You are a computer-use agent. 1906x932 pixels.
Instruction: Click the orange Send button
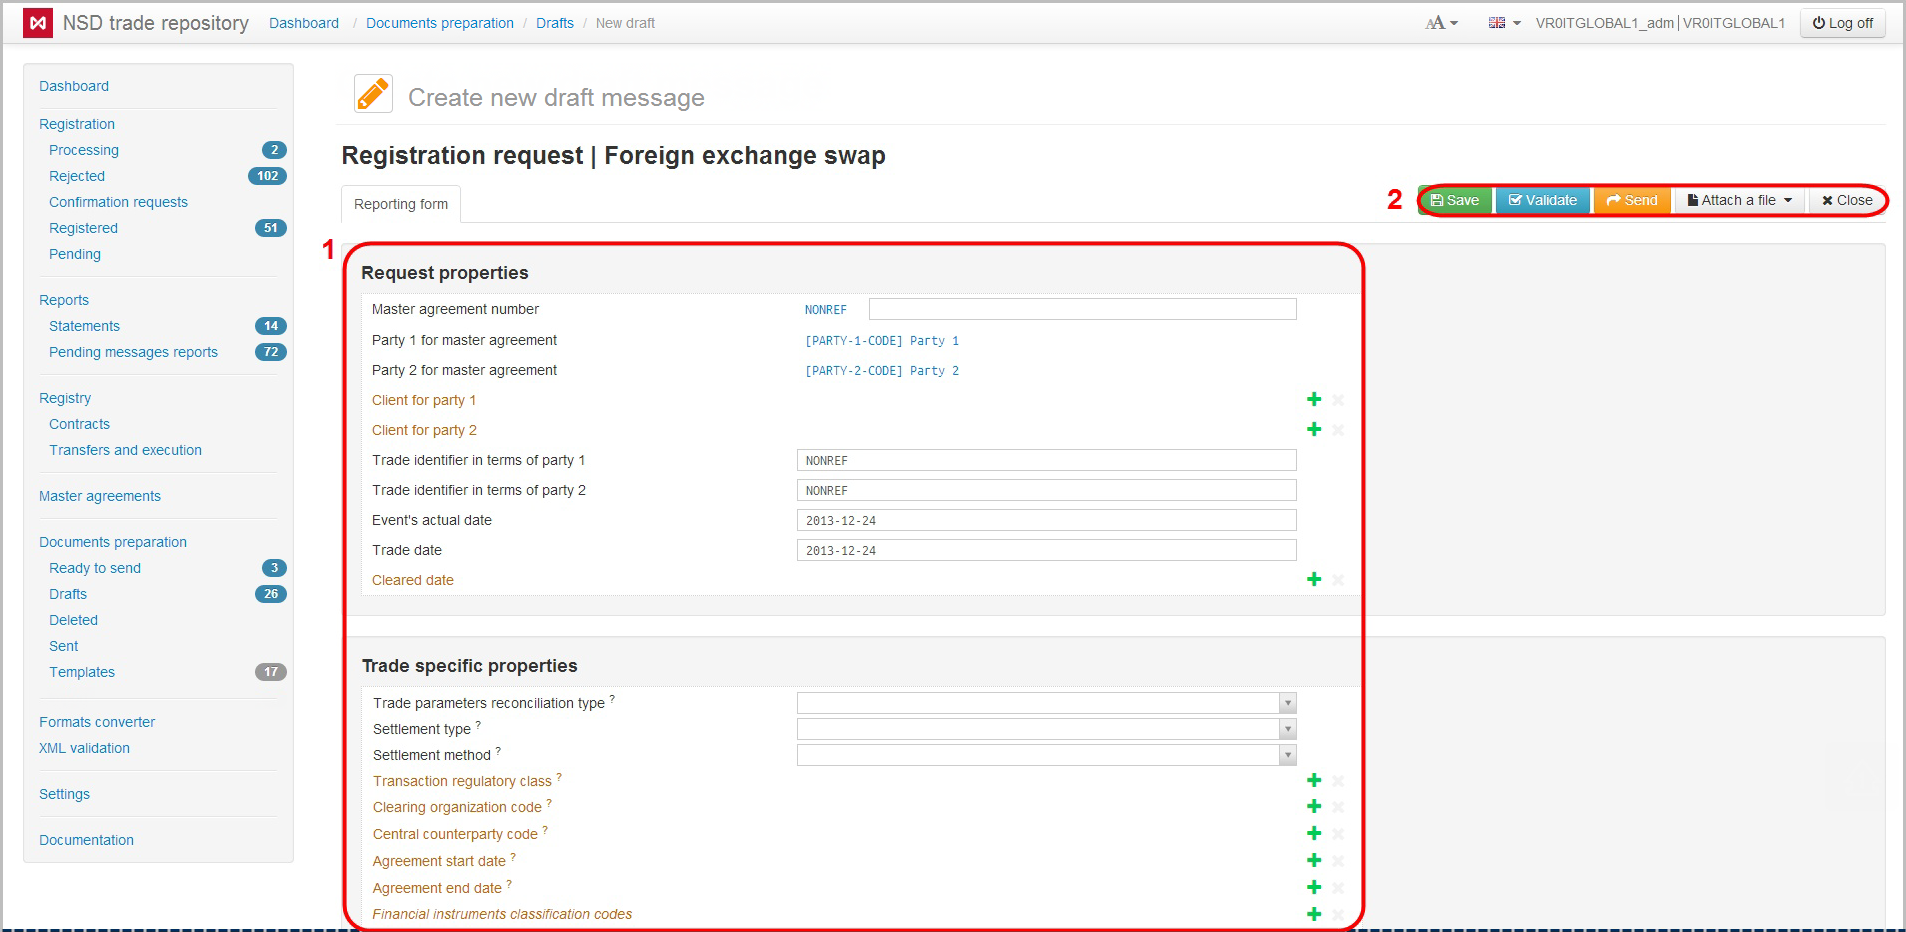tap(1631, 200)
